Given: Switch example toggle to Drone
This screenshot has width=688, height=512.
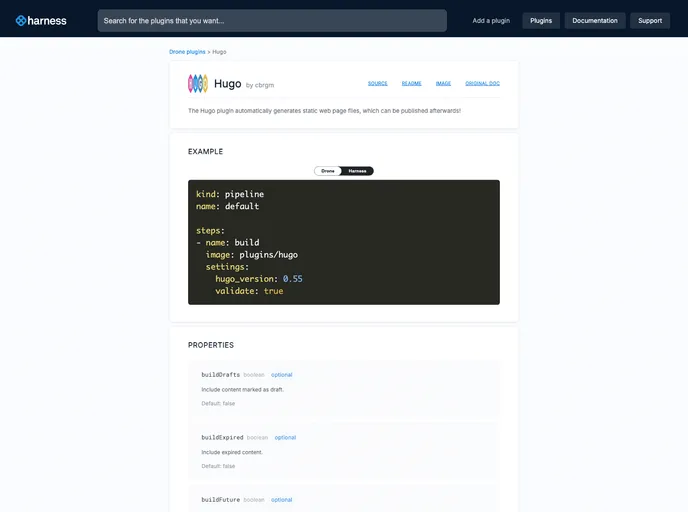Looking at the screenshot, I should (x=328, y=171).
